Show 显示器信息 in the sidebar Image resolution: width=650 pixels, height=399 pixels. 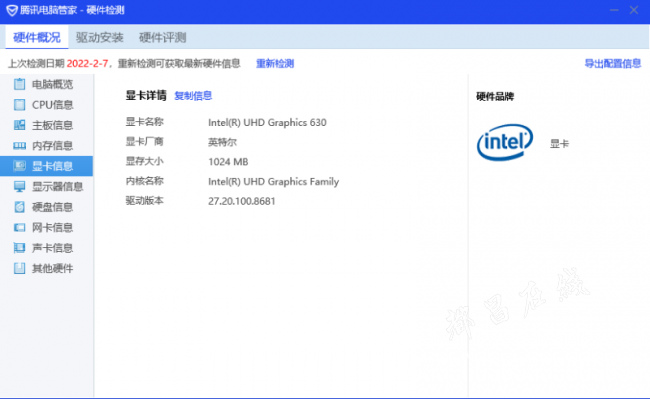(x=46, y=186)
